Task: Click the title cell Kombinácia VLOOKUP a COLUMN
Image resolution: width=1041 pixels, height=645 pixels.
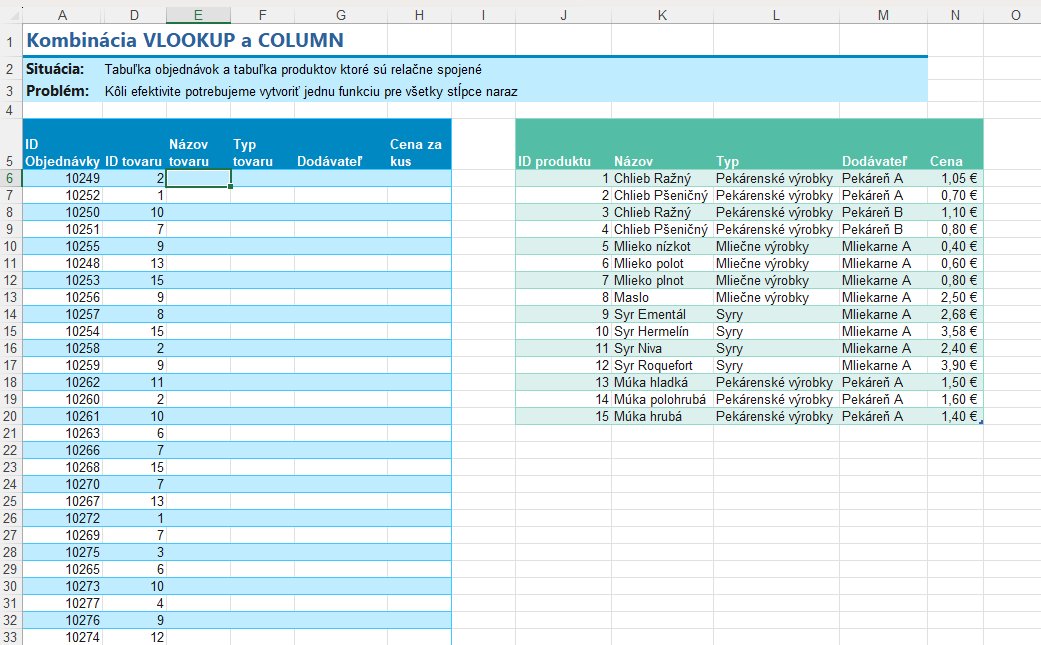Action: 185,41
